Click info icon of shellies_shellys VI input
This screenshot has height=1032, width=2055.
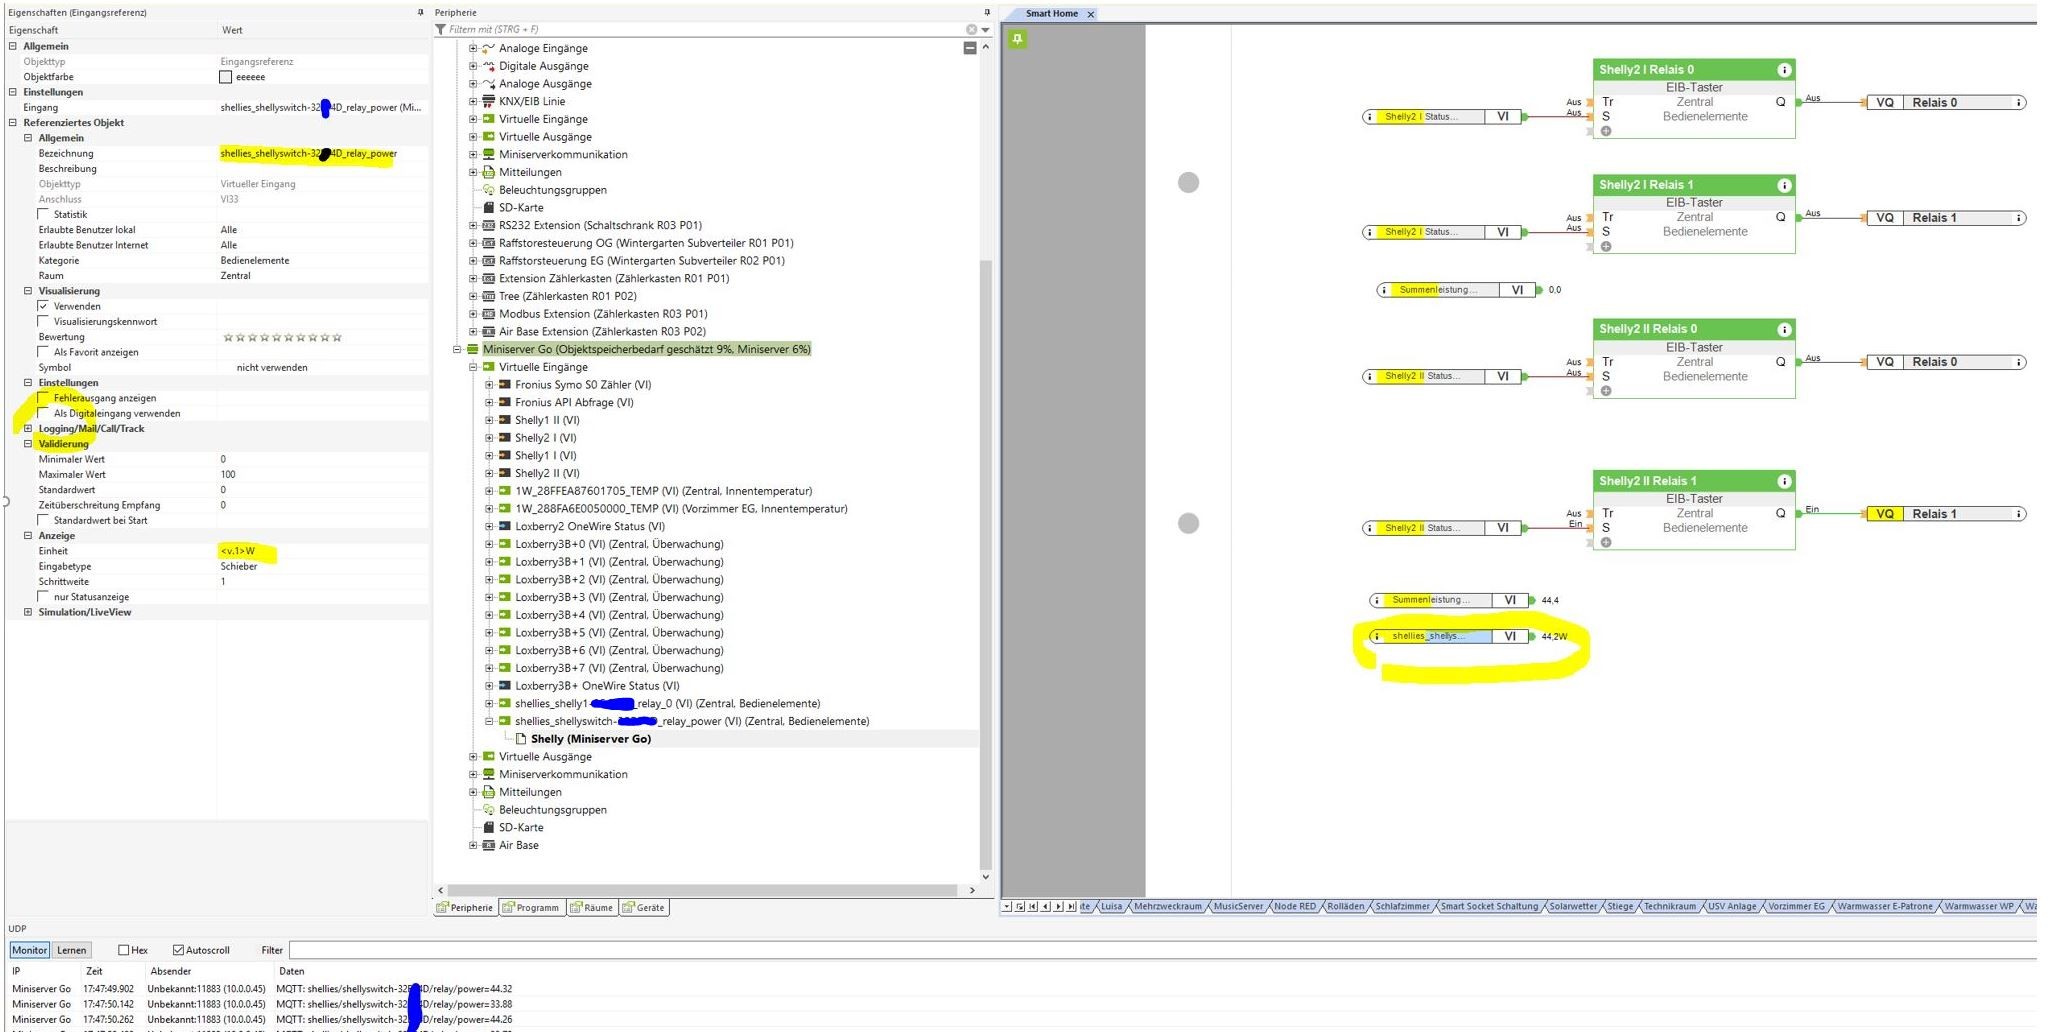click(x=1376, y=636)
